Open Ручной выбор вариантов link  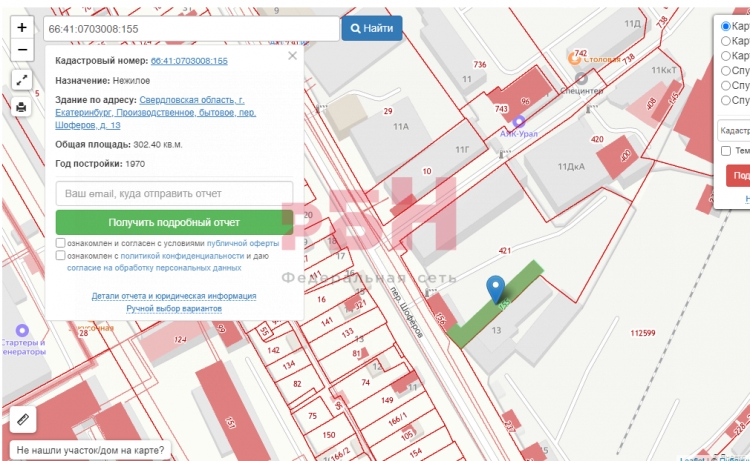174,308
